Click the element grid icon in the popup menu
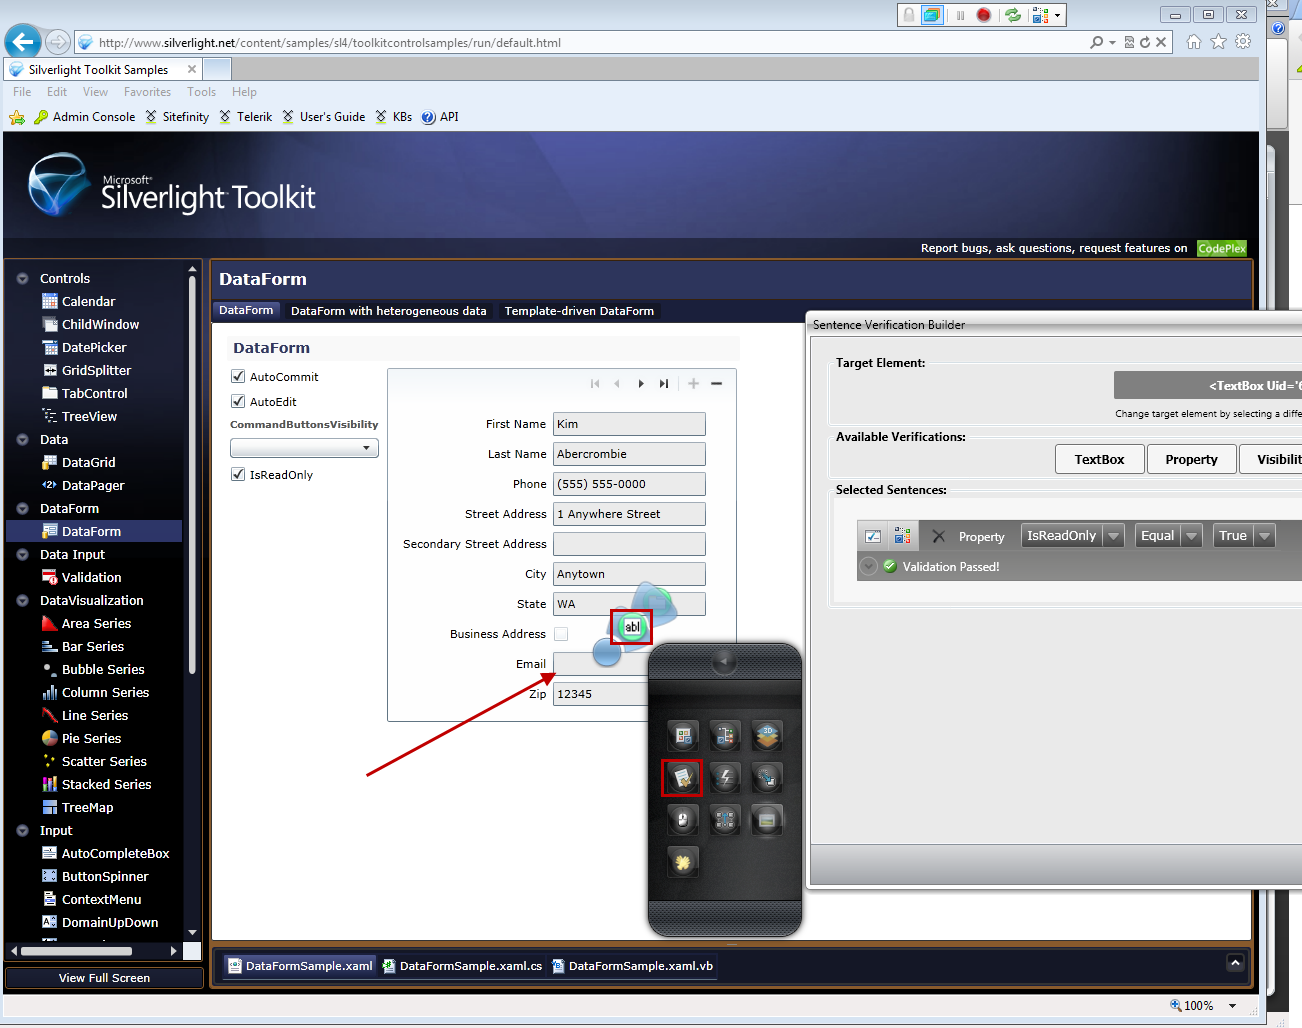1302x1028 pixels. [683, 736]
